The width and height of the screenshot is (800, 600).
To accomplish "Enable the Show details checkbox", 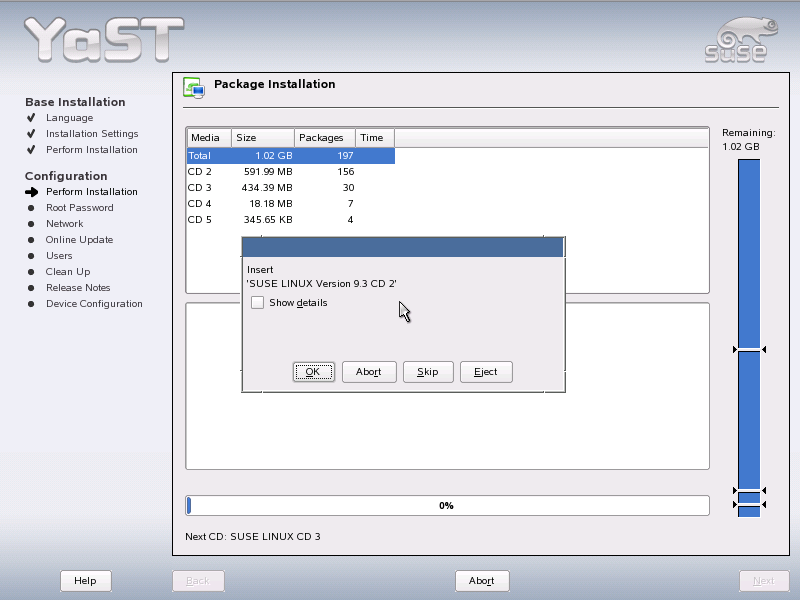I will pos(258,303).
